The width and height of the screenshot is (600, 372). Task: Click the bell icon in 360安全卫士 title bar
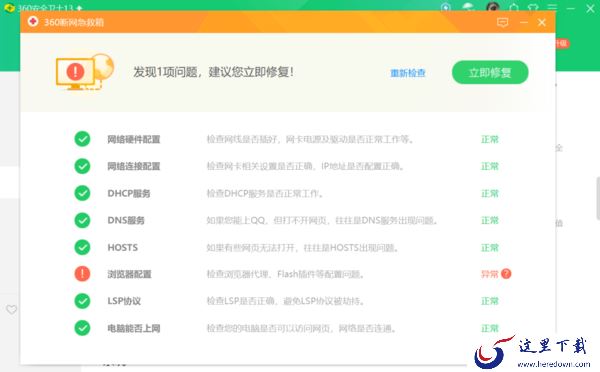point(514,8)
